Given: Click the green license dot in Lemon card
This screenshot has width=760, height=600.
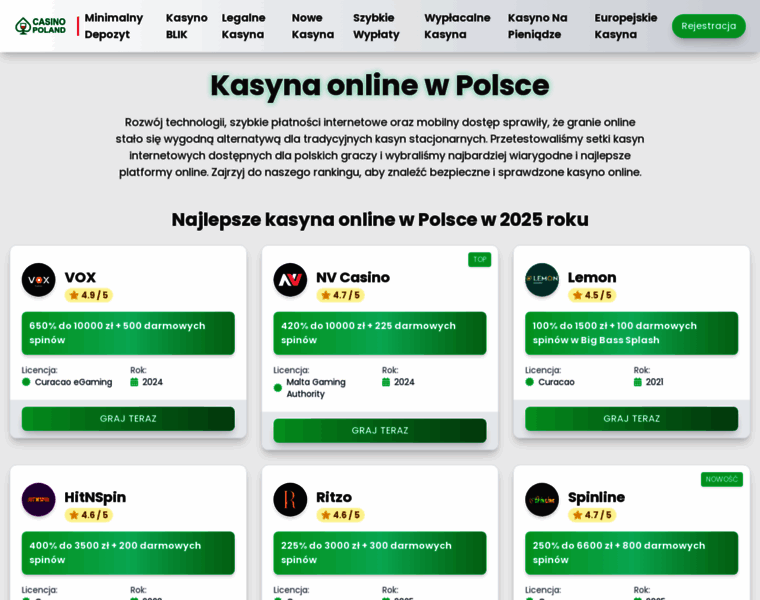Looking at the screenshot, I should point(529,382).
